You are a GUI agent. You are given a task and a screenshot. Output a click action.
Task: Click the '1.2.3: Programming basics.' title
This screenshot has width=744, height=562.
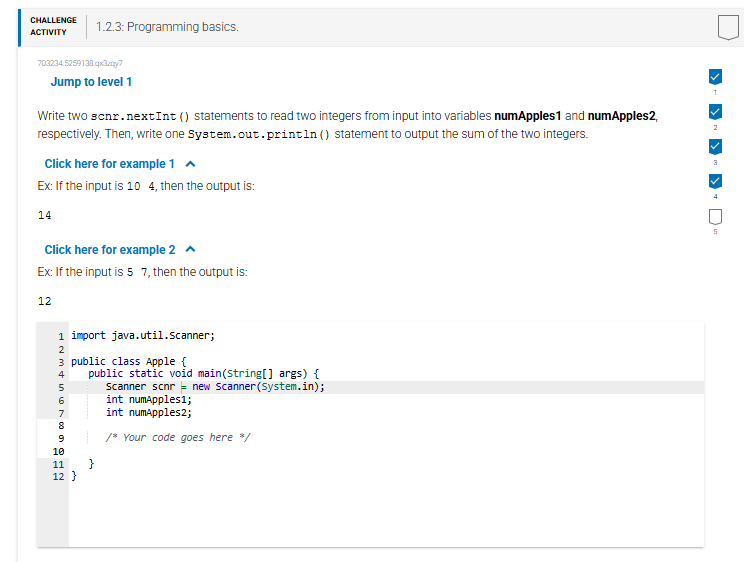coord(167,27)
